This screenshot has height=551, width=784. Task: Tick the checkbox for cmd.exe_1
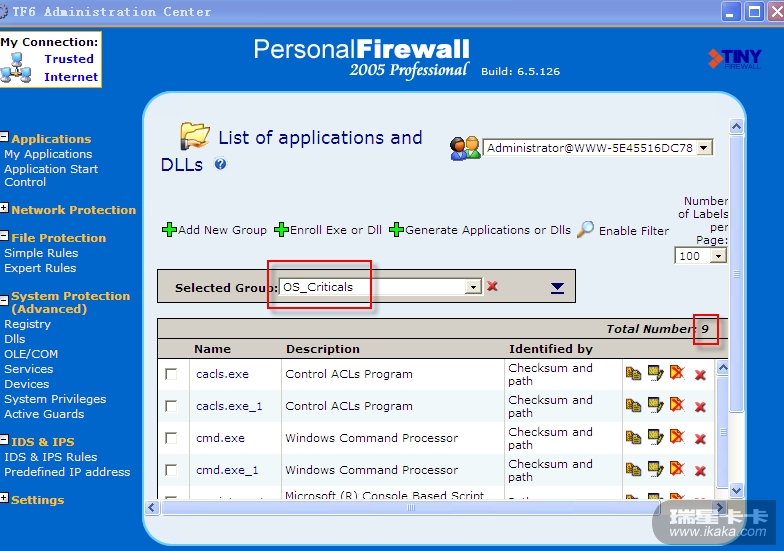click(171, 470)
